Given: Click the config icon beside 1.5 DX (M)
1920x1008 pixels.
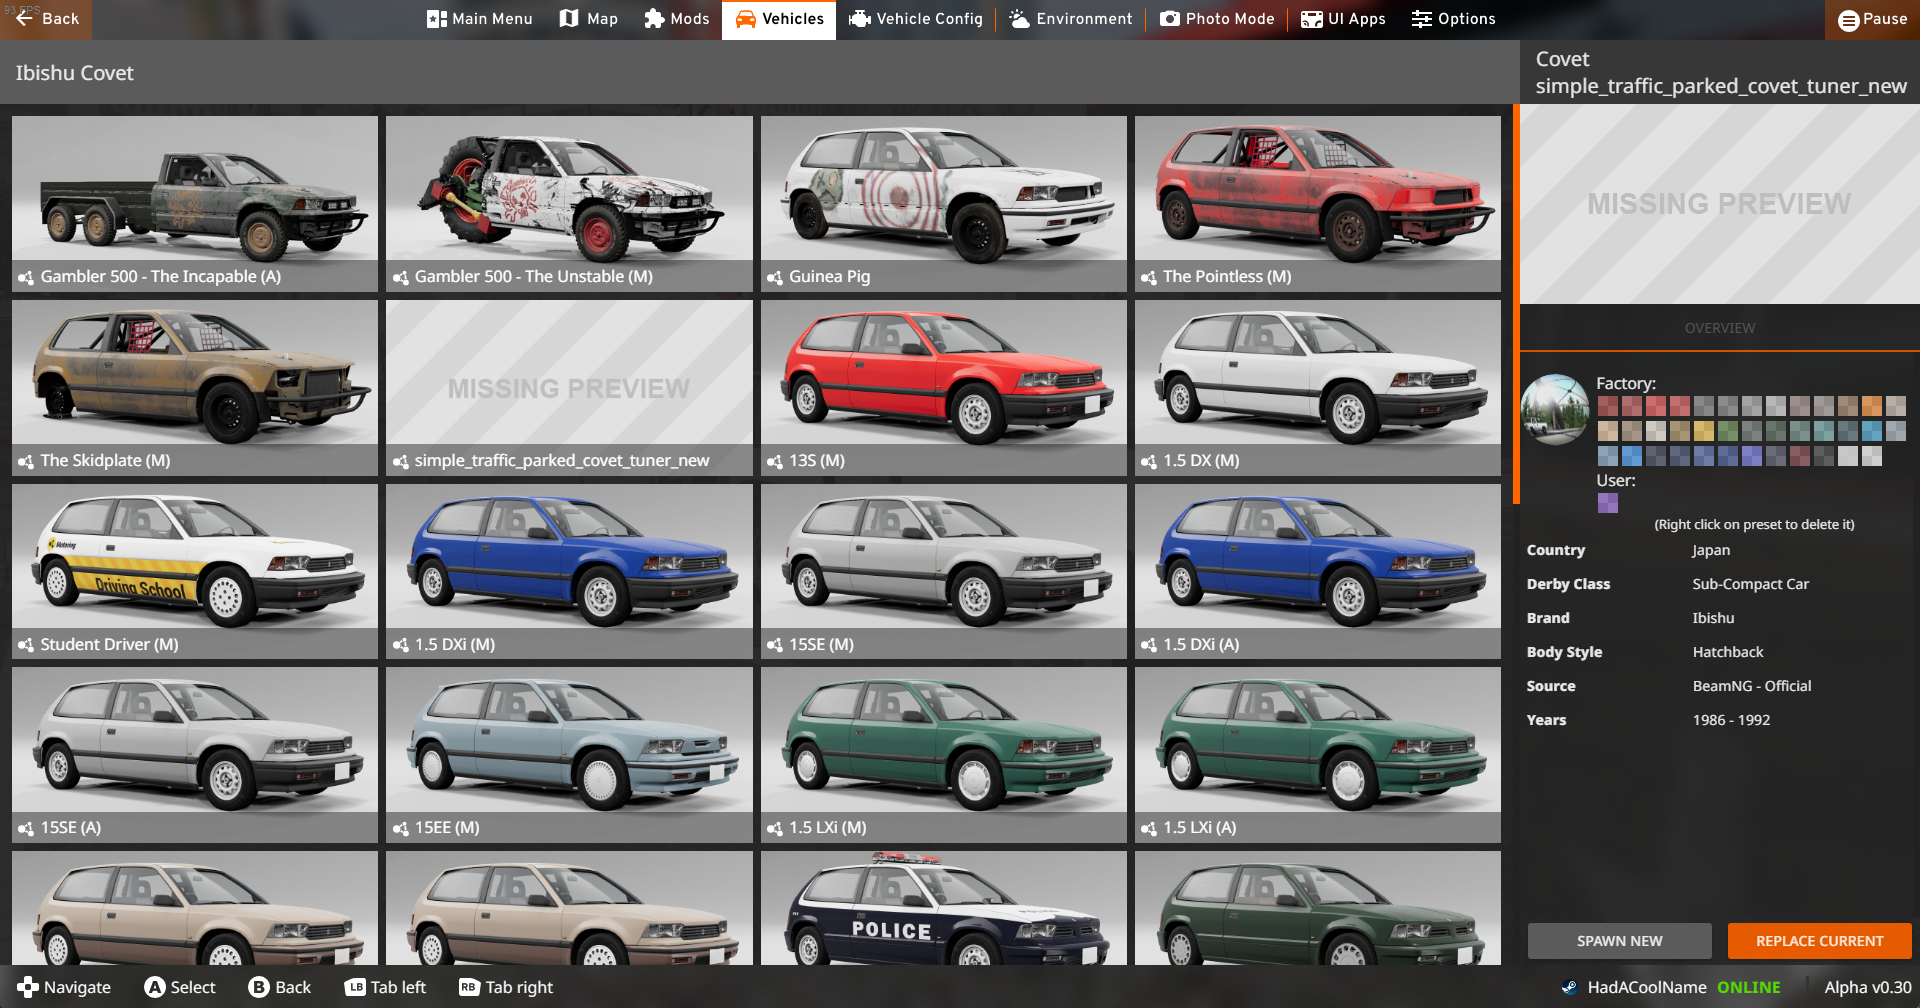Looking at the screenshot, I should pyautogui.click(x=1149, y=461).
